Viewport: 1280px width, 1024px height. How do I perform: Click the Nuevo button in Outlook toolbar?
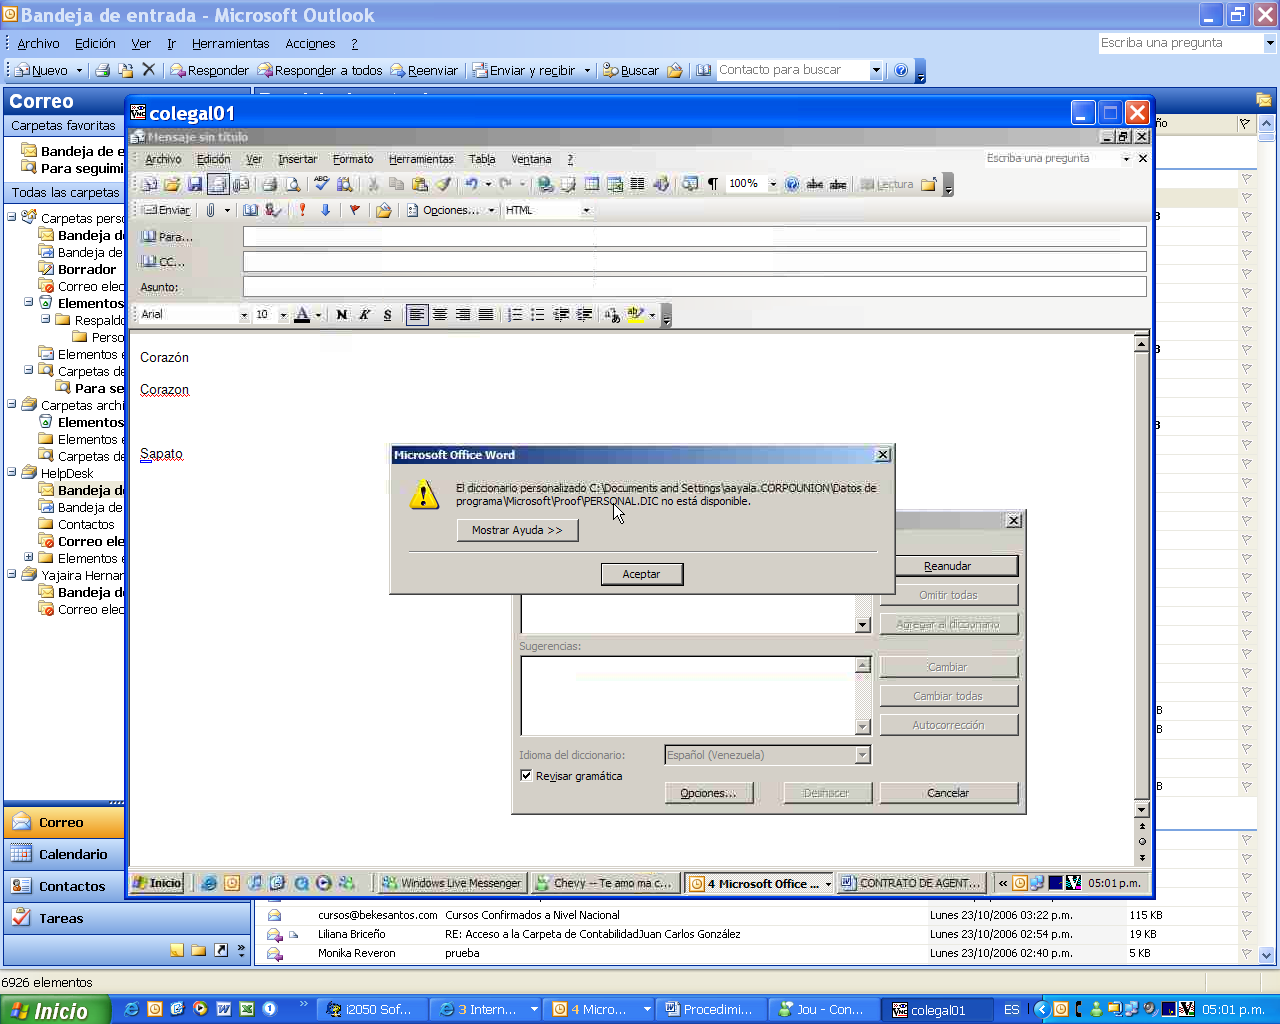click(x=42, y=70)
